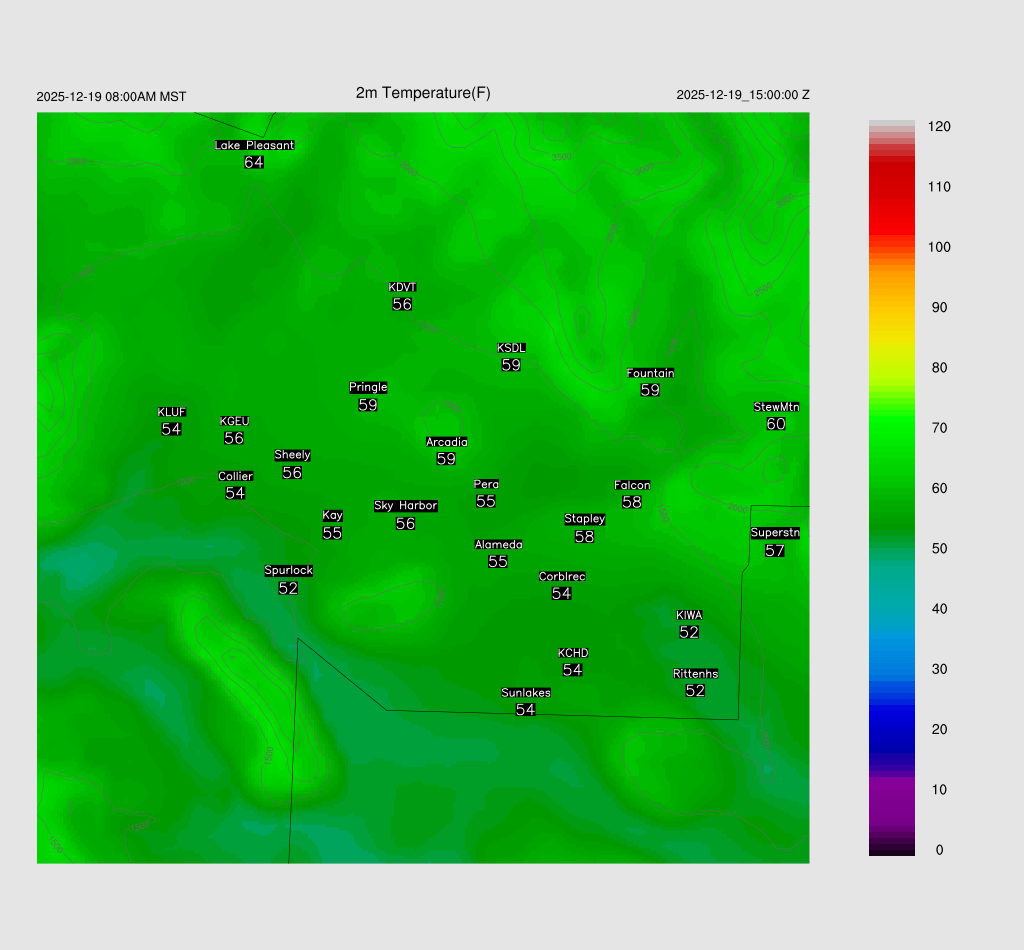Click the KSDL station reading of 59

[511, 365]
